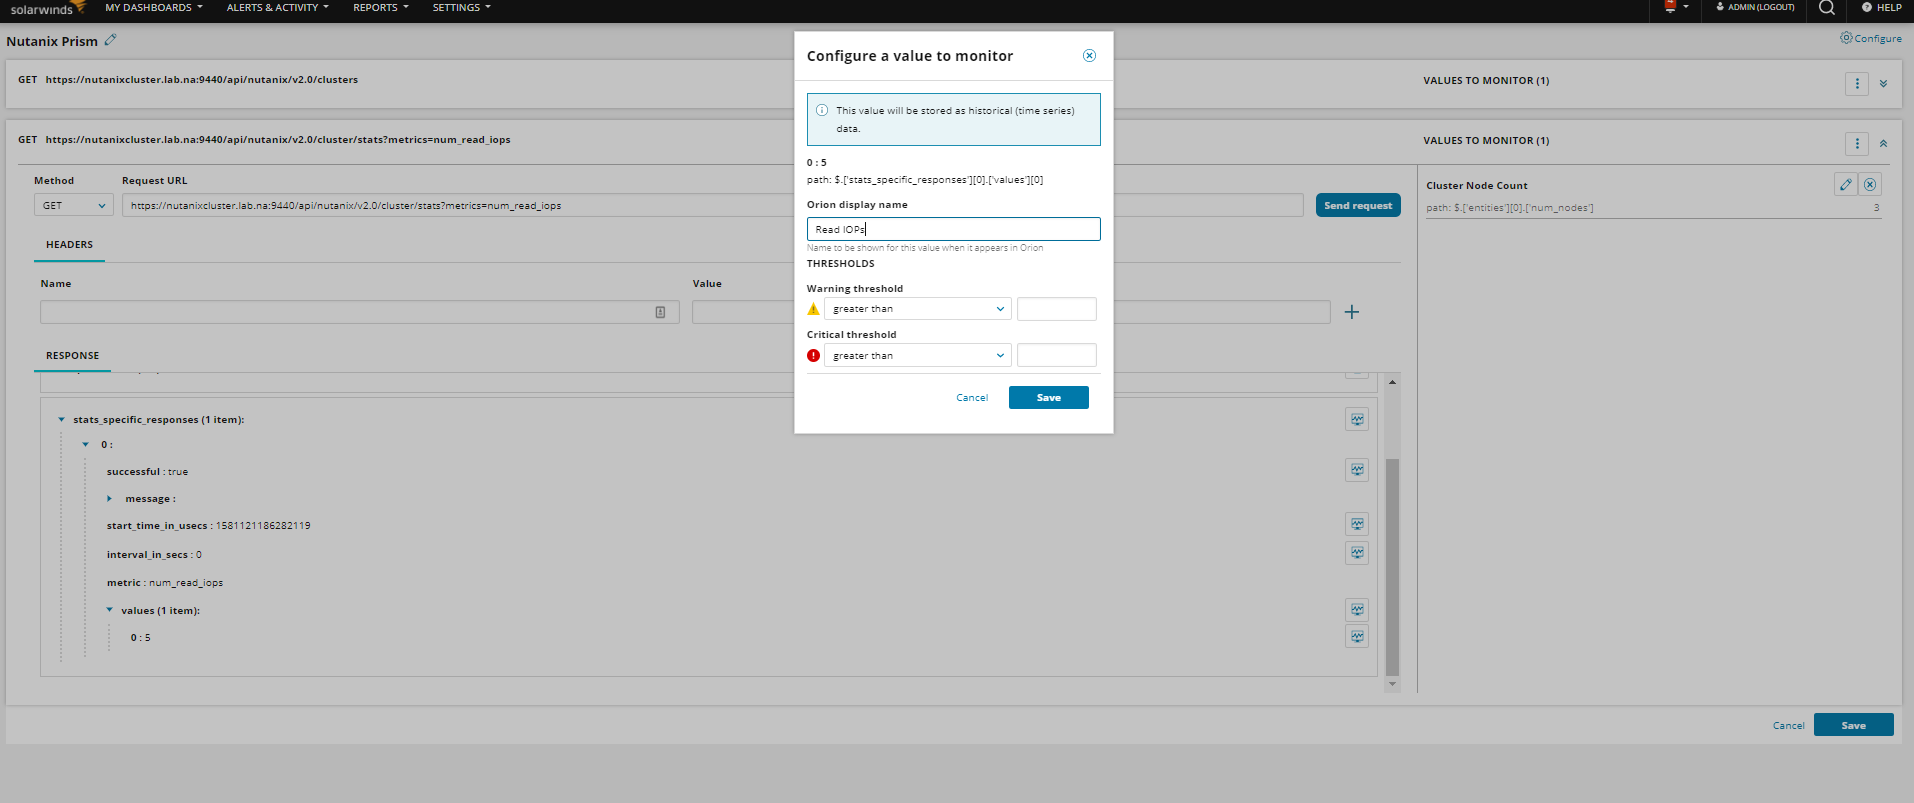The width and height of the screenshot is (1914, 803).
Task: Click the header Name input field
Action: [360, 312]
